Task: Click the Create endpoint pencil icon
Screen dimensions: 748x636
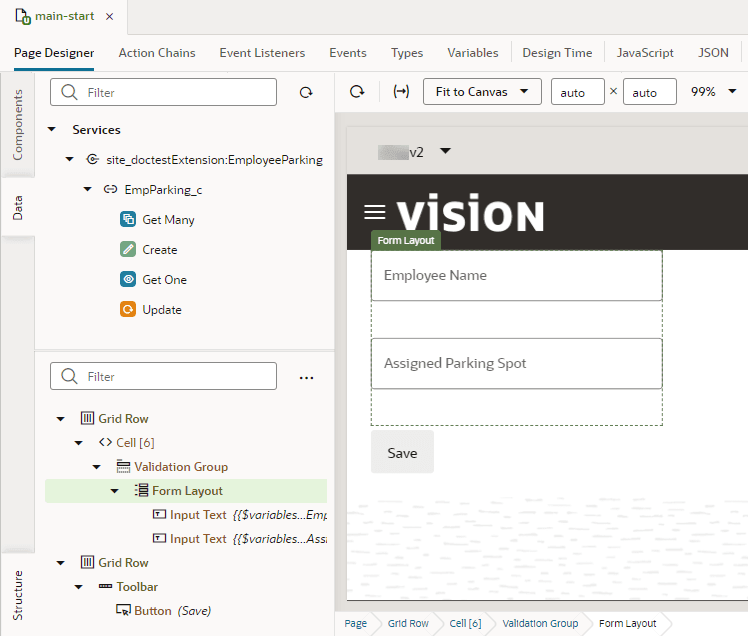Action: 128,250
